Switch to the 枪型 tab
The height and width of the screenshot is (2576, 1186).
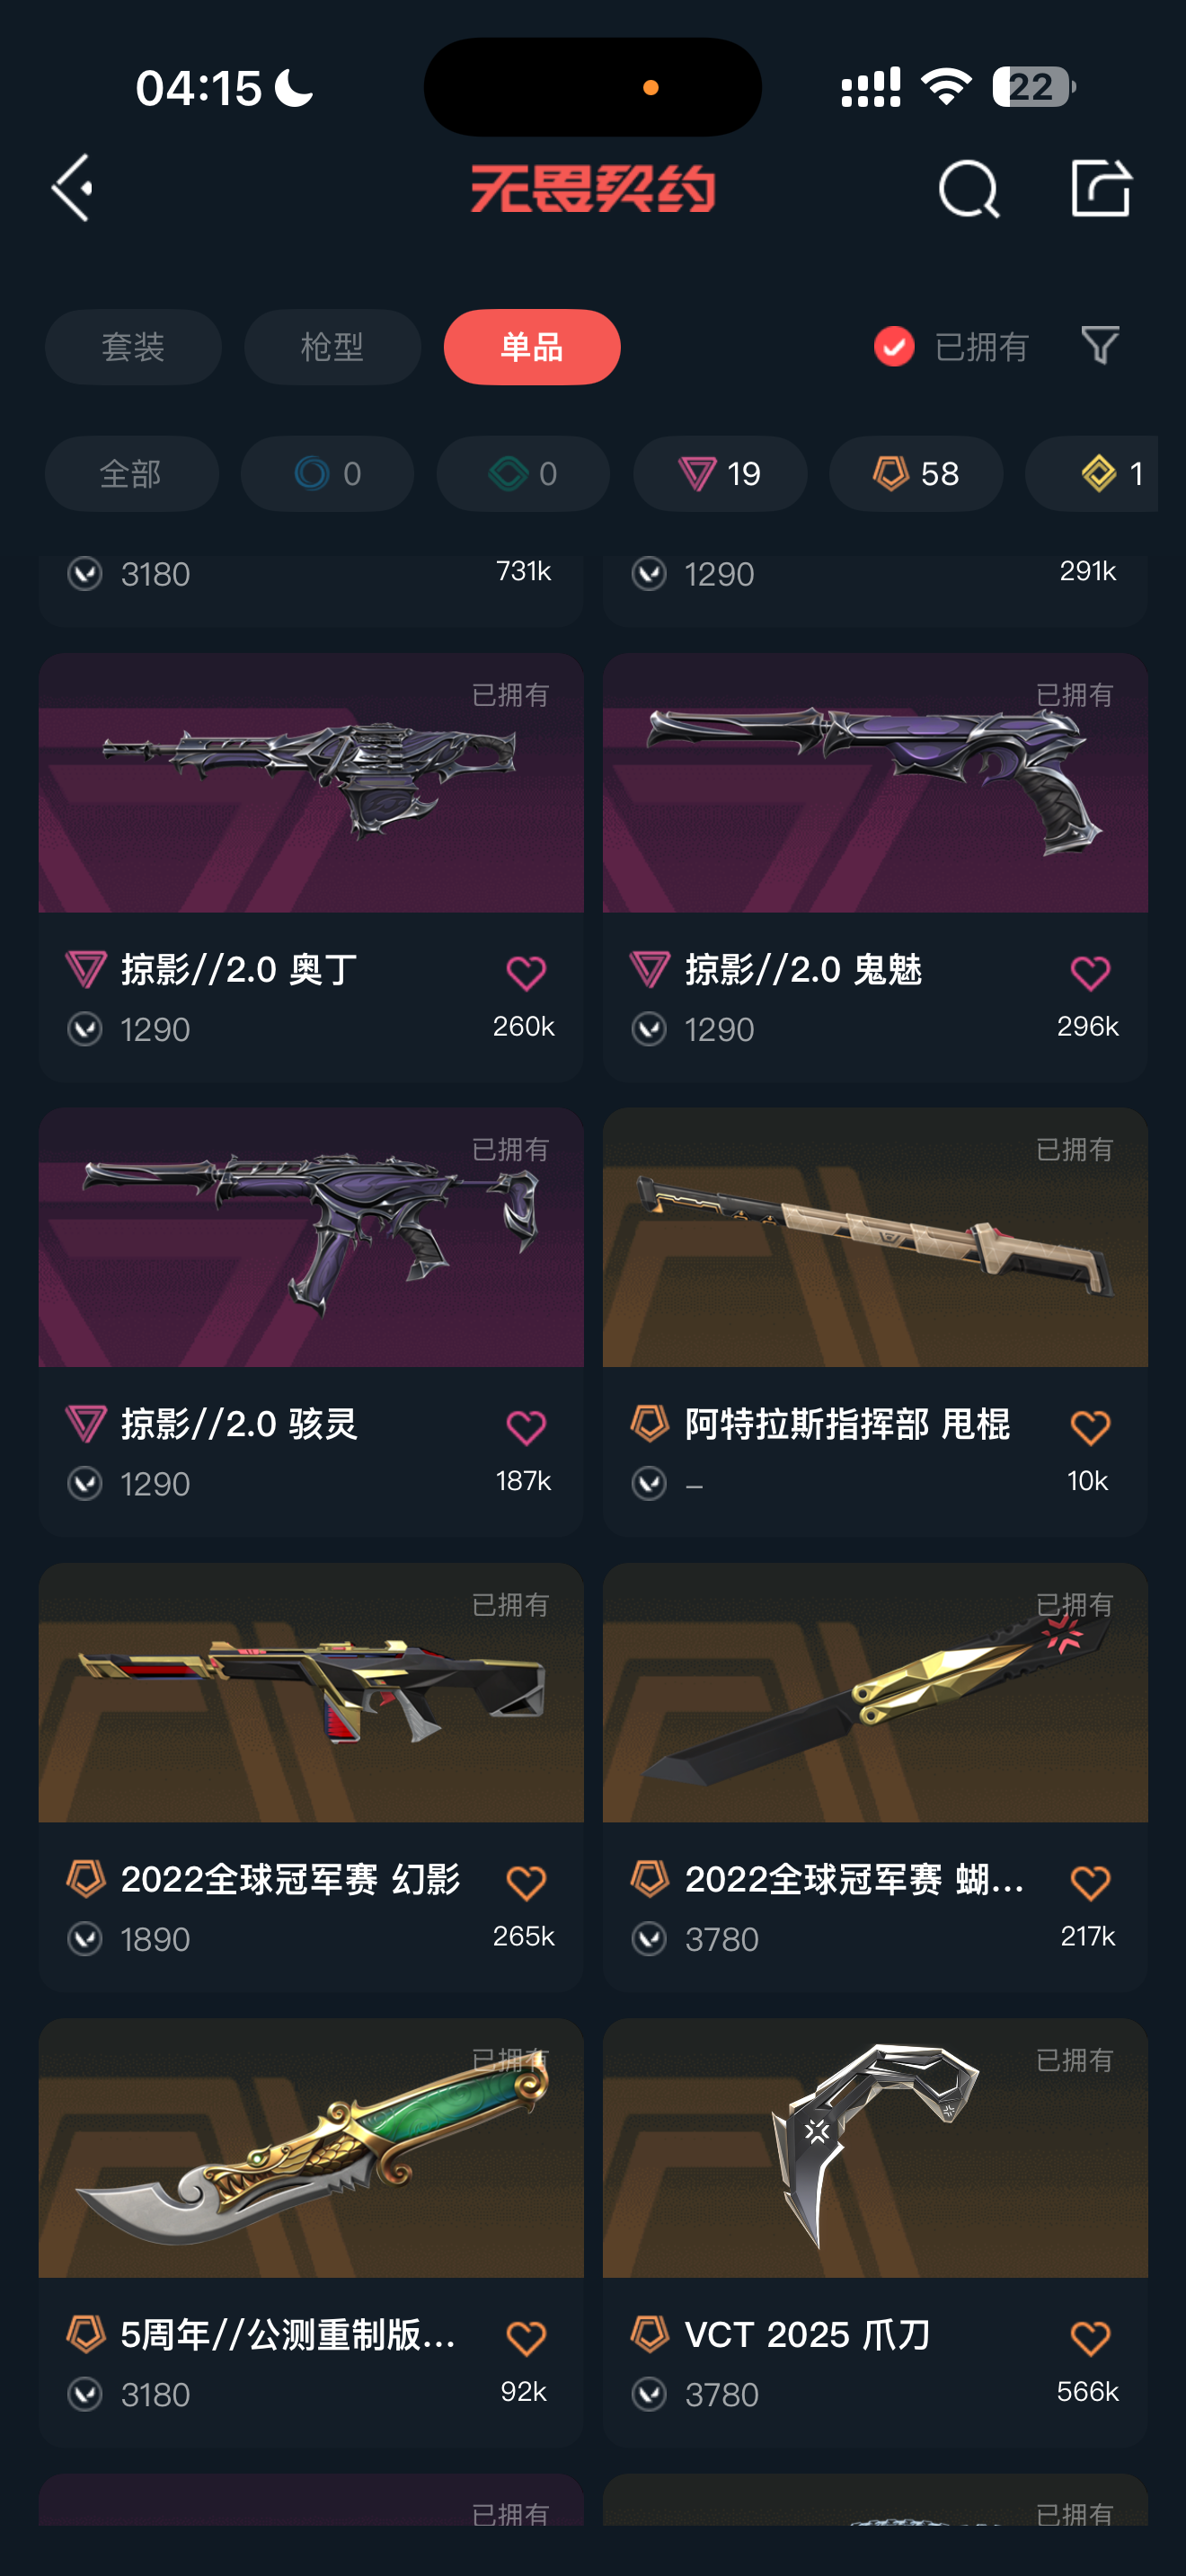(x=332, y=347)
